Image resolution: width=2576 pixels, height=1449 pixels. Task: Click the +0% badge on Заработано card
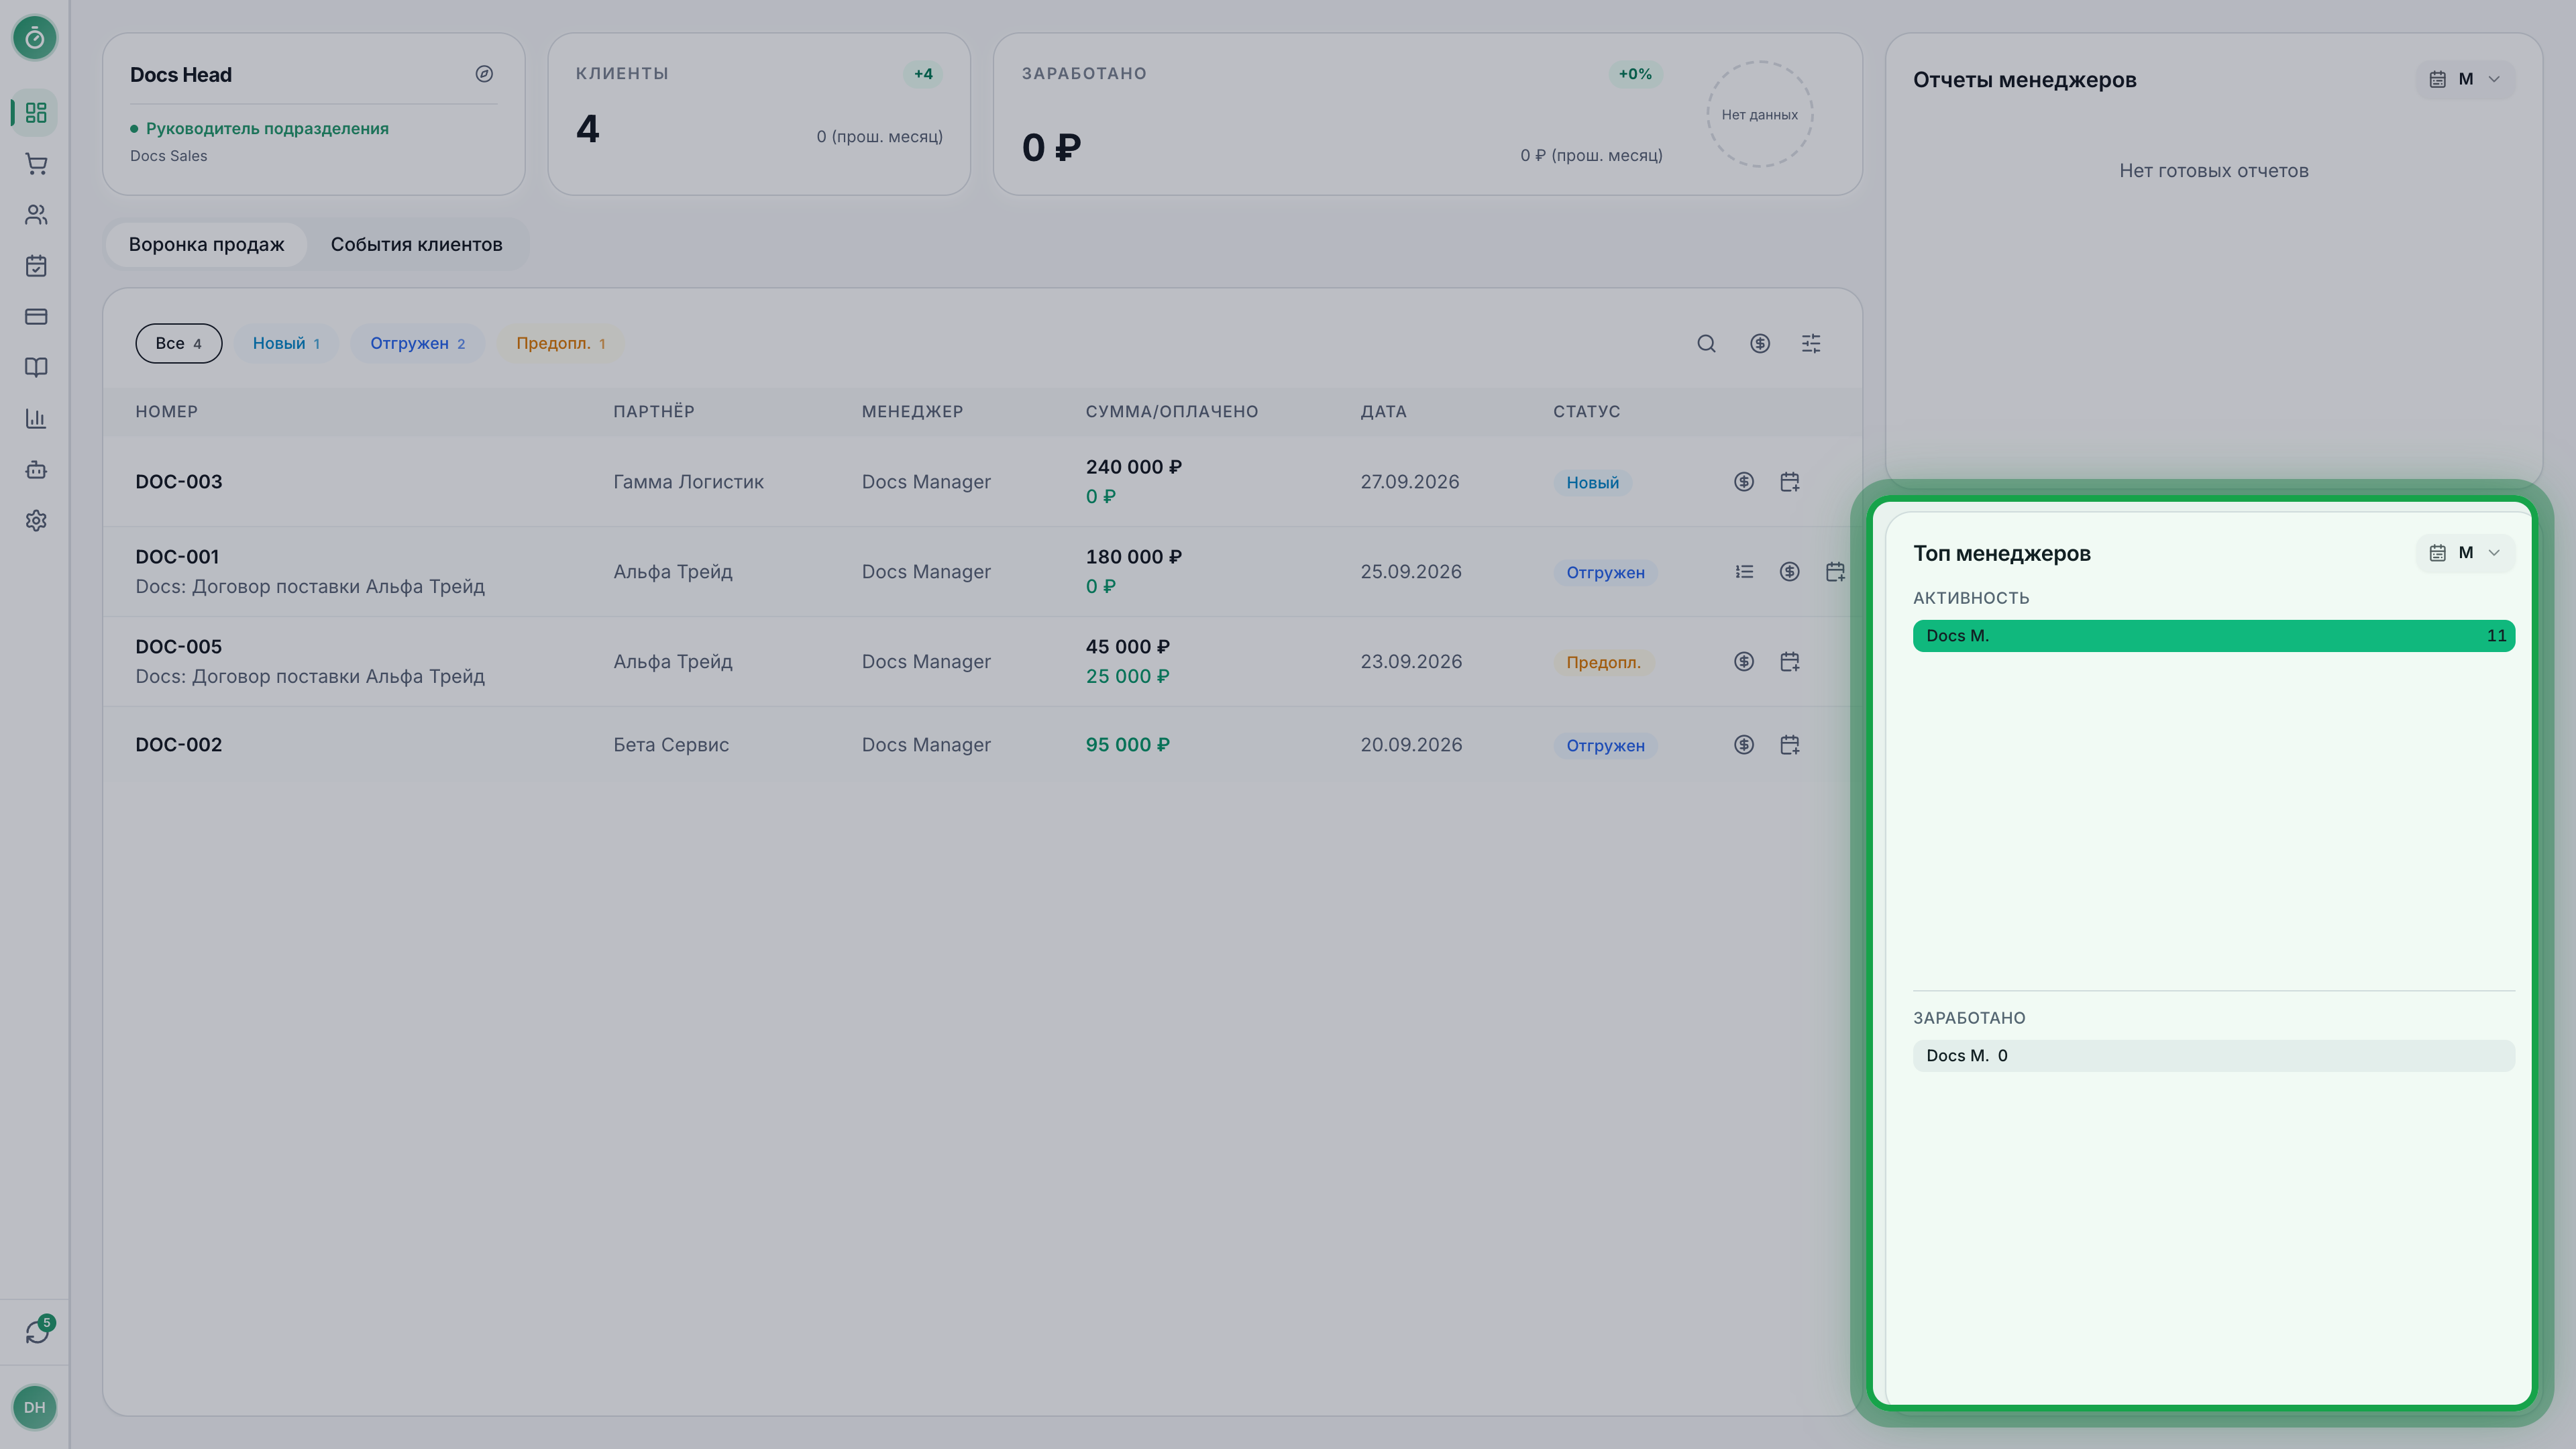click(1635, 74)
